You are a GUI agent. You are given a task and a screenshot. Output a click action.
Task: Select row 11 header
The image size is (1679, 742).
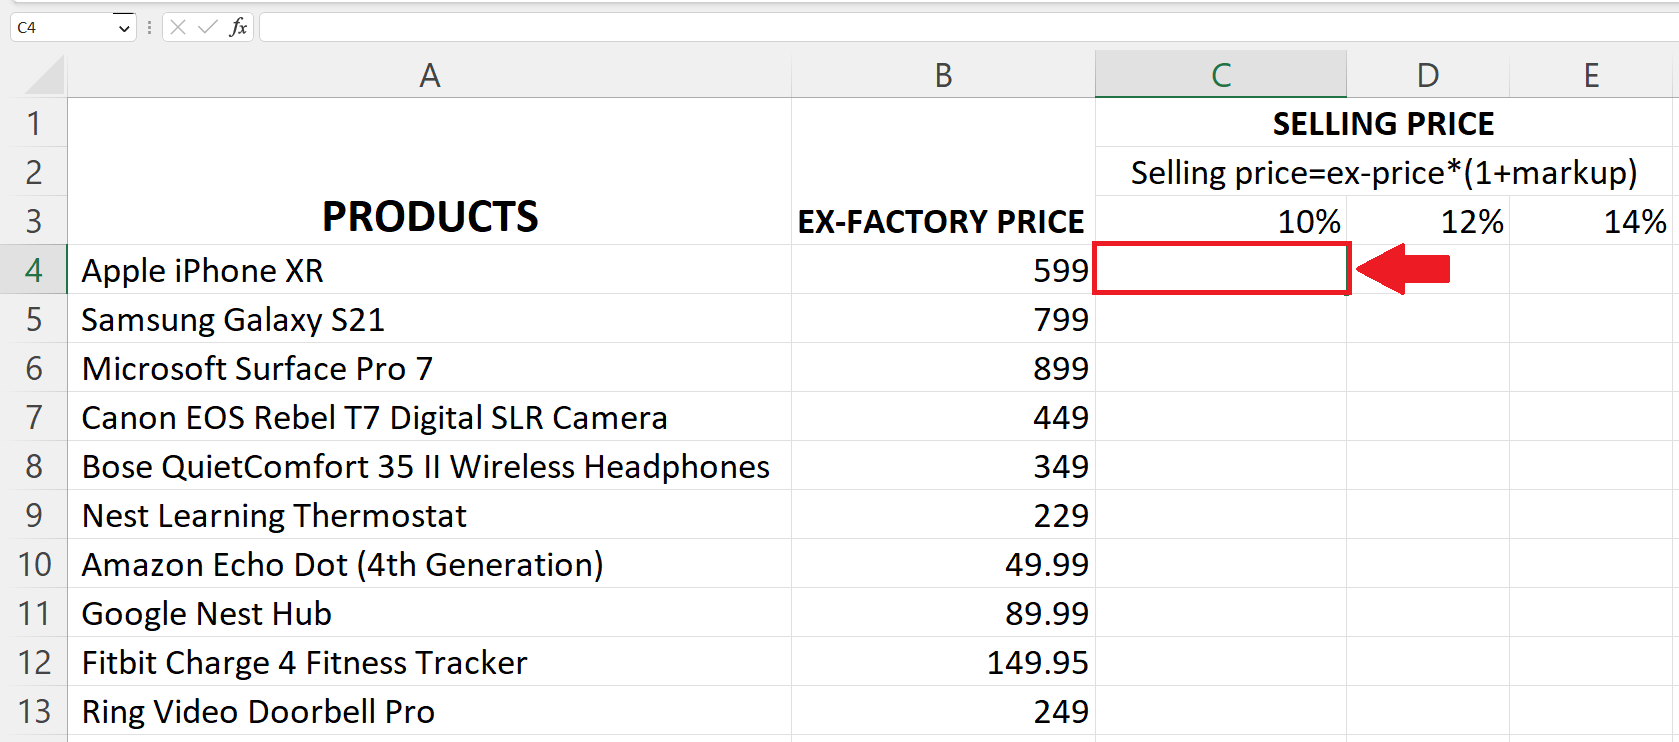(34, 613)
